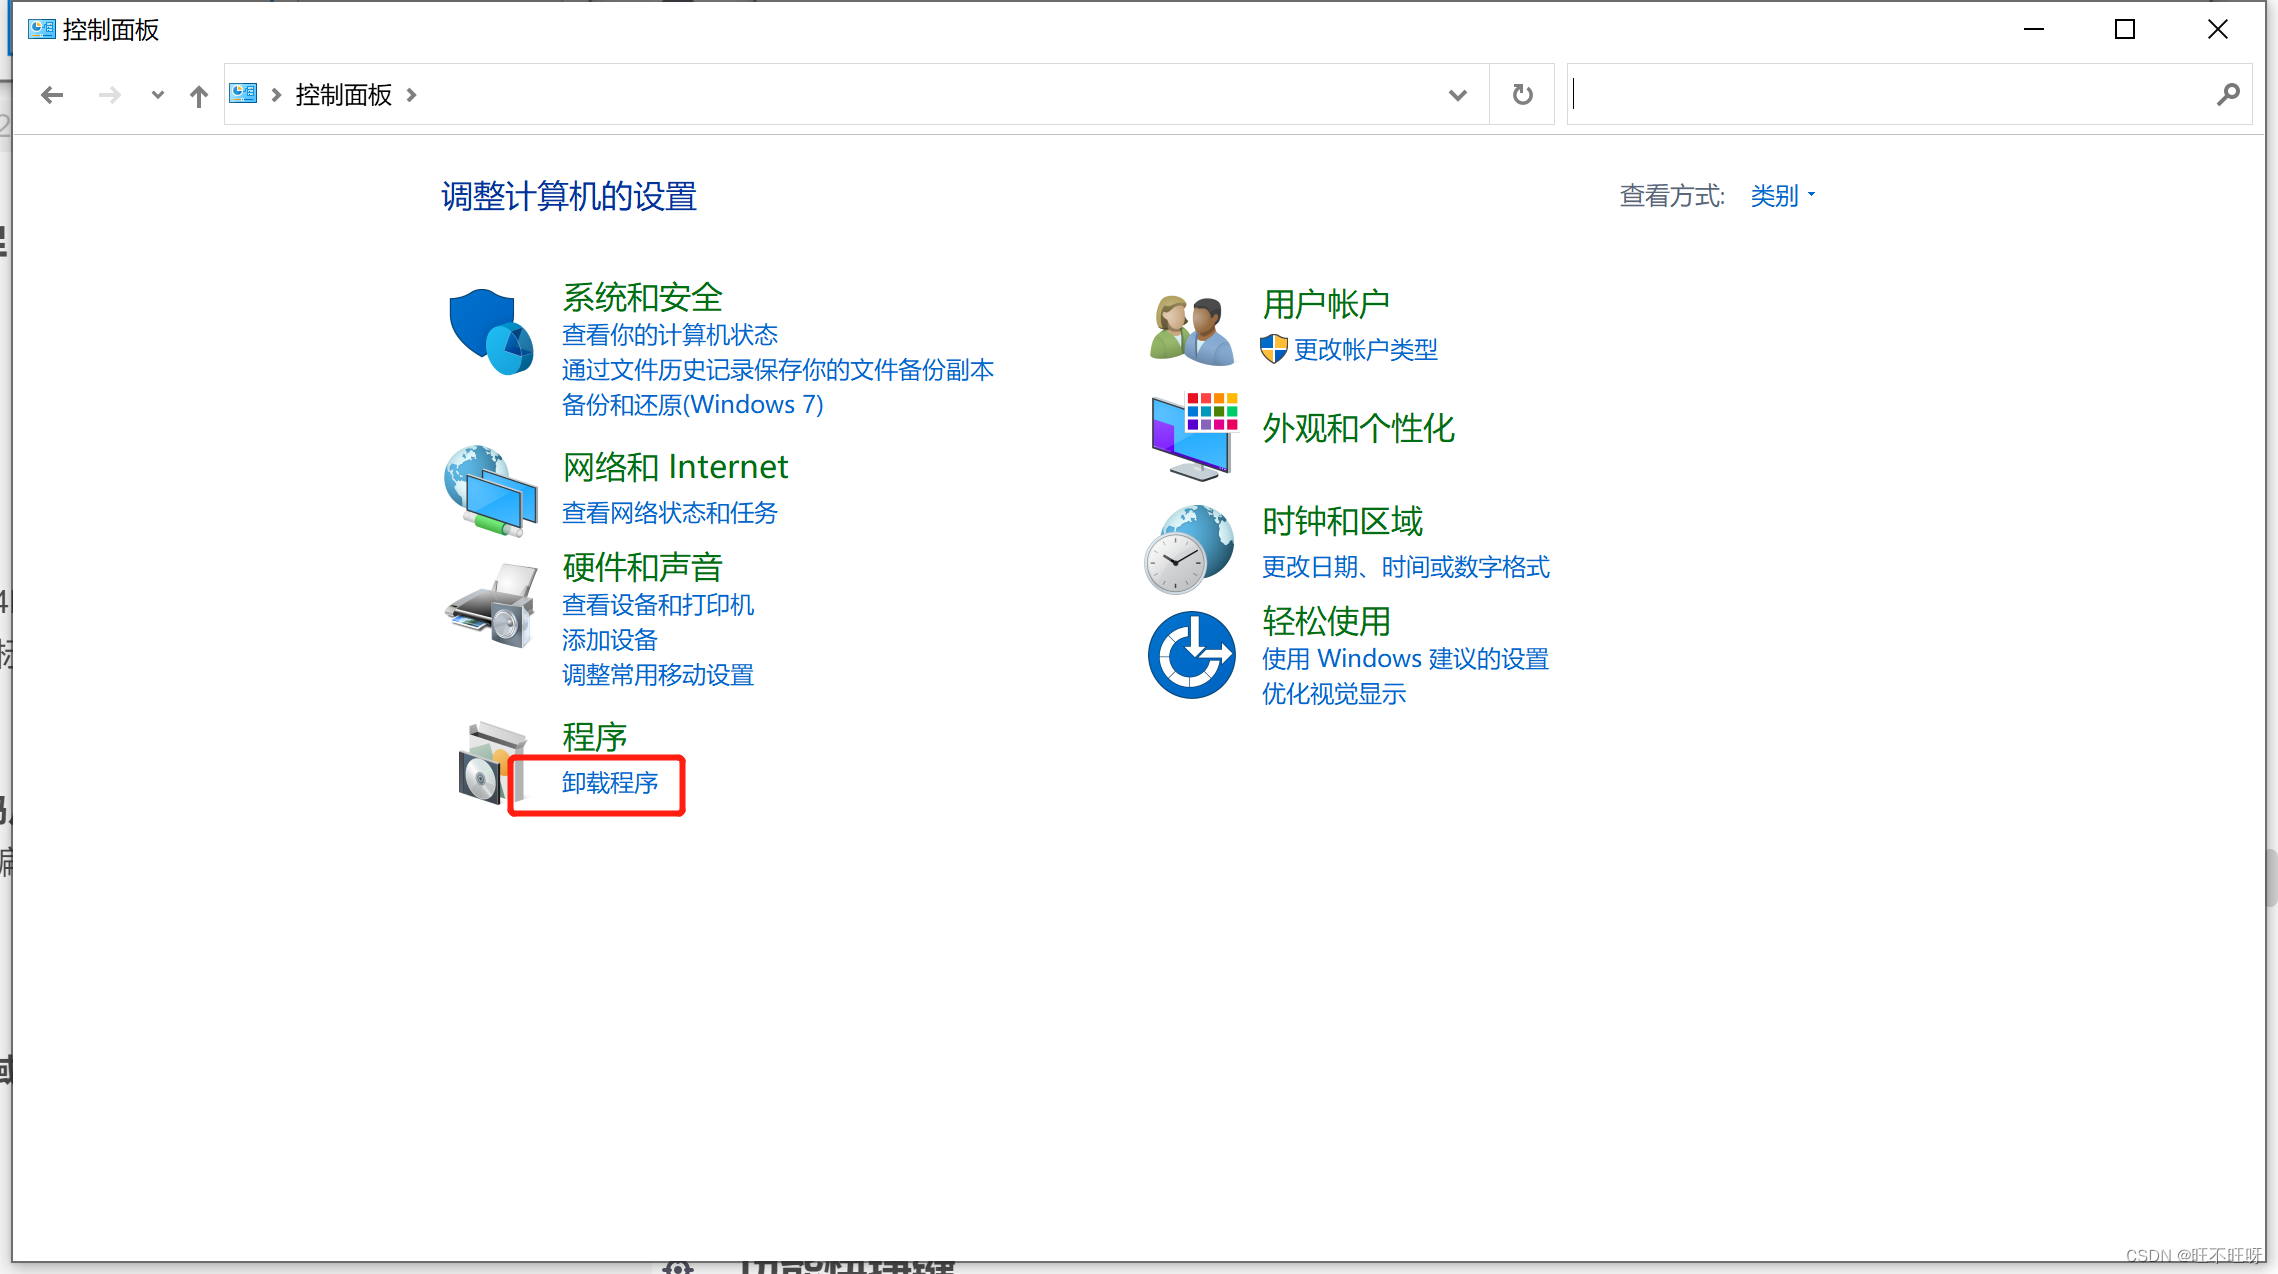Click the Forward arrow in navigation bar
This screenshot has width=2278, height=1274.
[x=110, y=95]
